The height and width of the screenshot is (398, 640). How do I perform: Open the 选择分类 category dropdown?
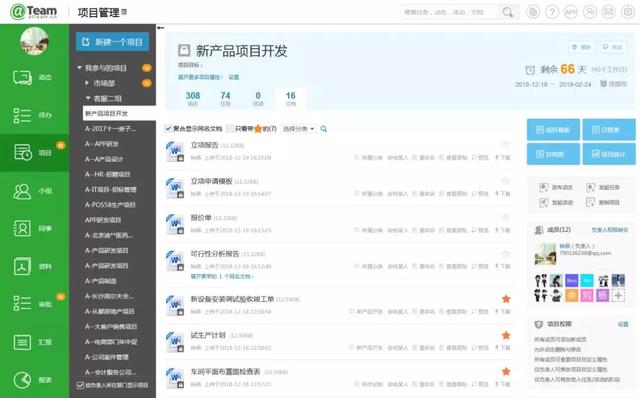point(299,129)
